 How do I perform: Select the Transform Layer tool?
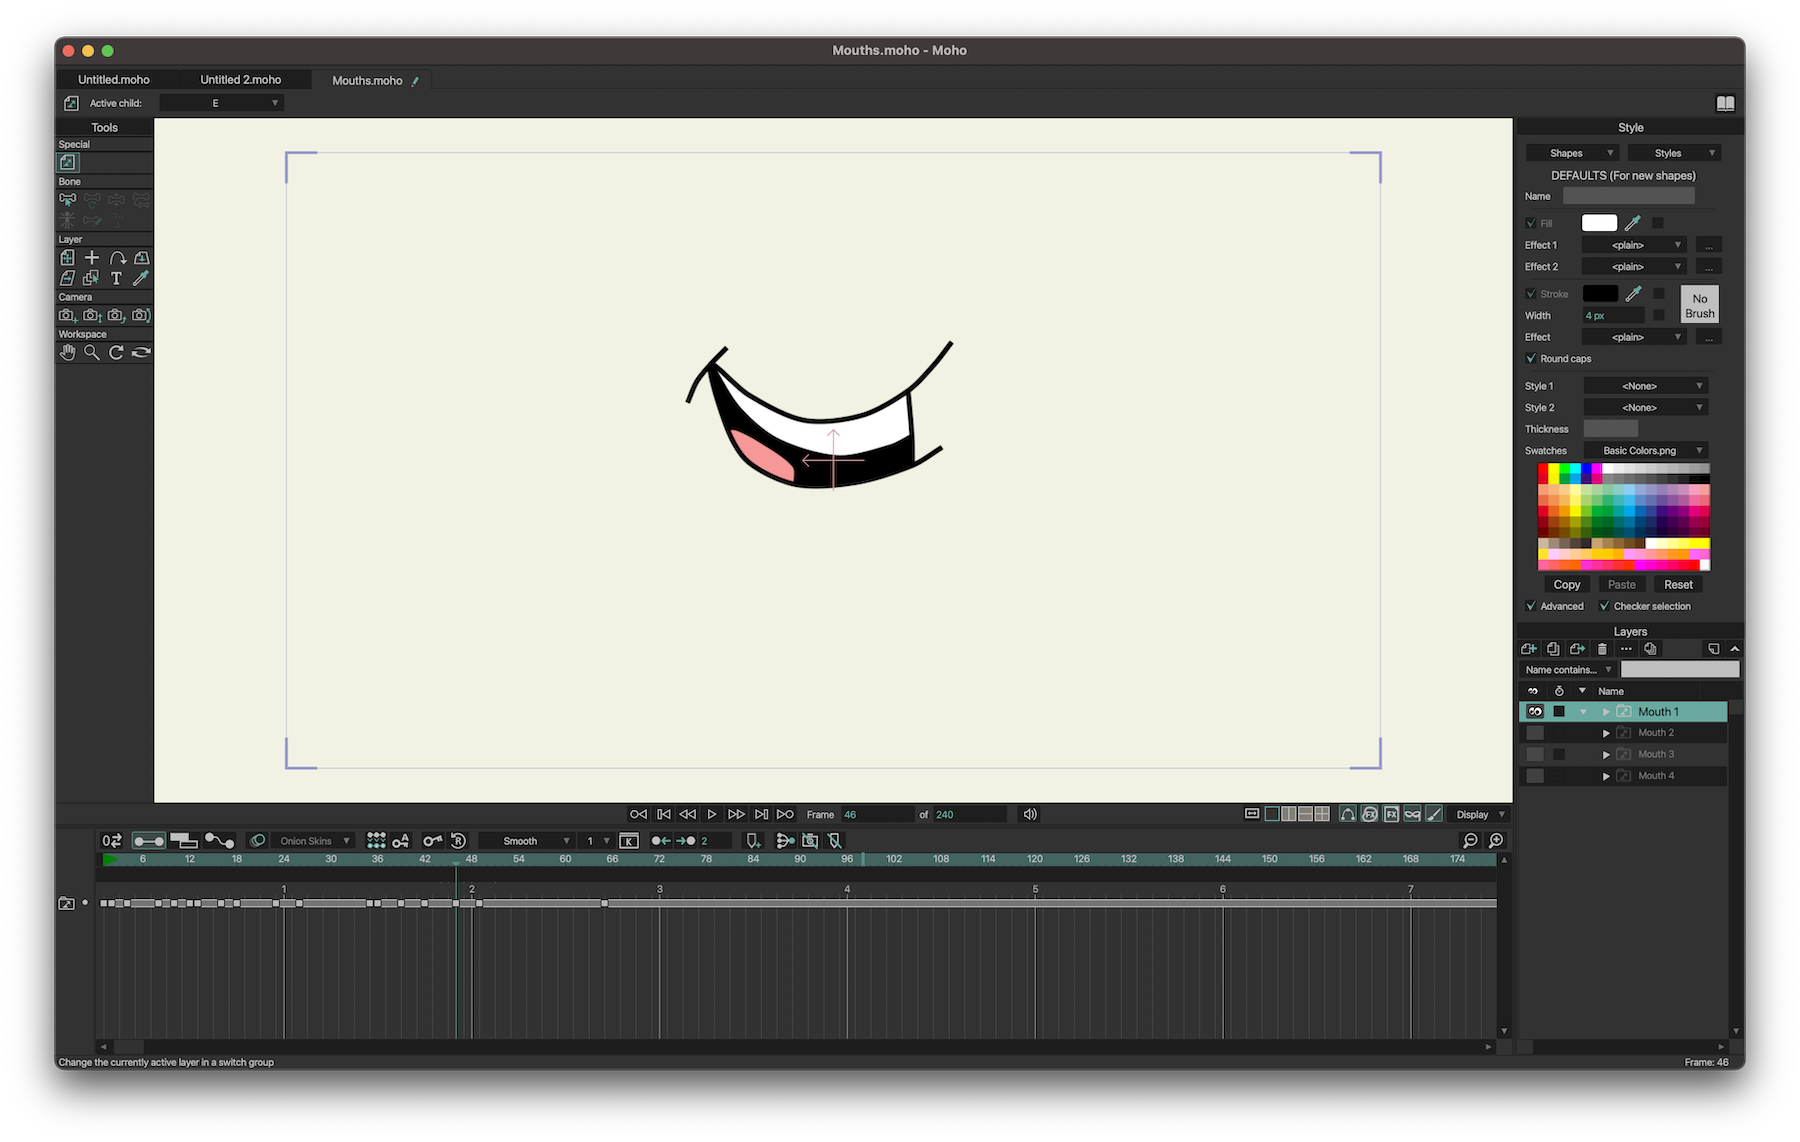67,258
